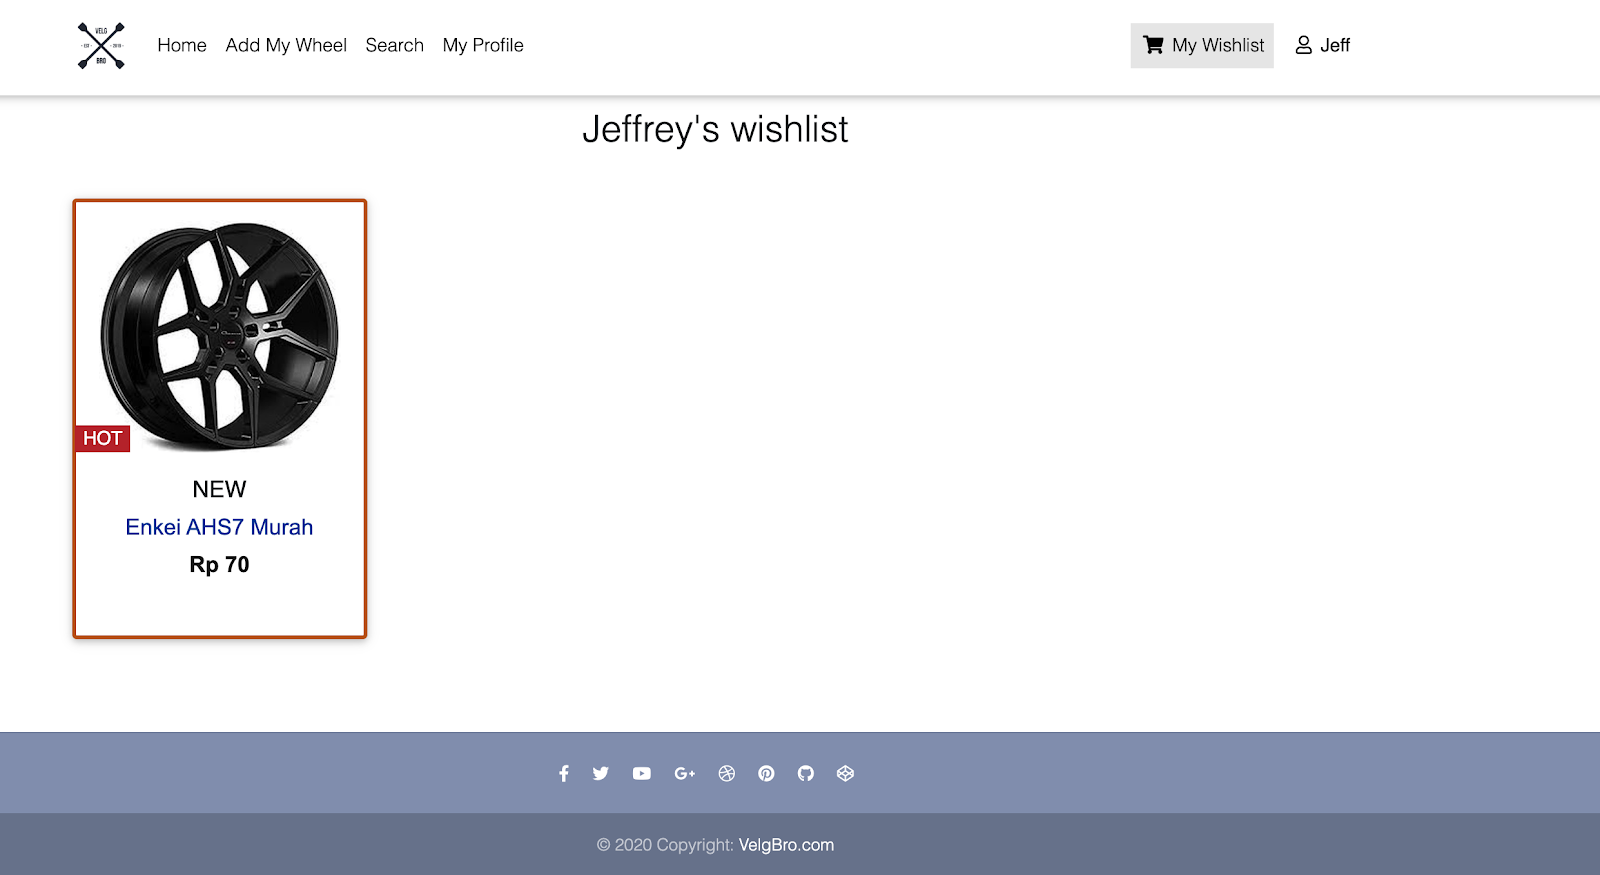Image resolution: width=1600 pixels, height=875 pixels.
Task: Click the Enkei AHS7 Murah product link
Action: [219, 527]
